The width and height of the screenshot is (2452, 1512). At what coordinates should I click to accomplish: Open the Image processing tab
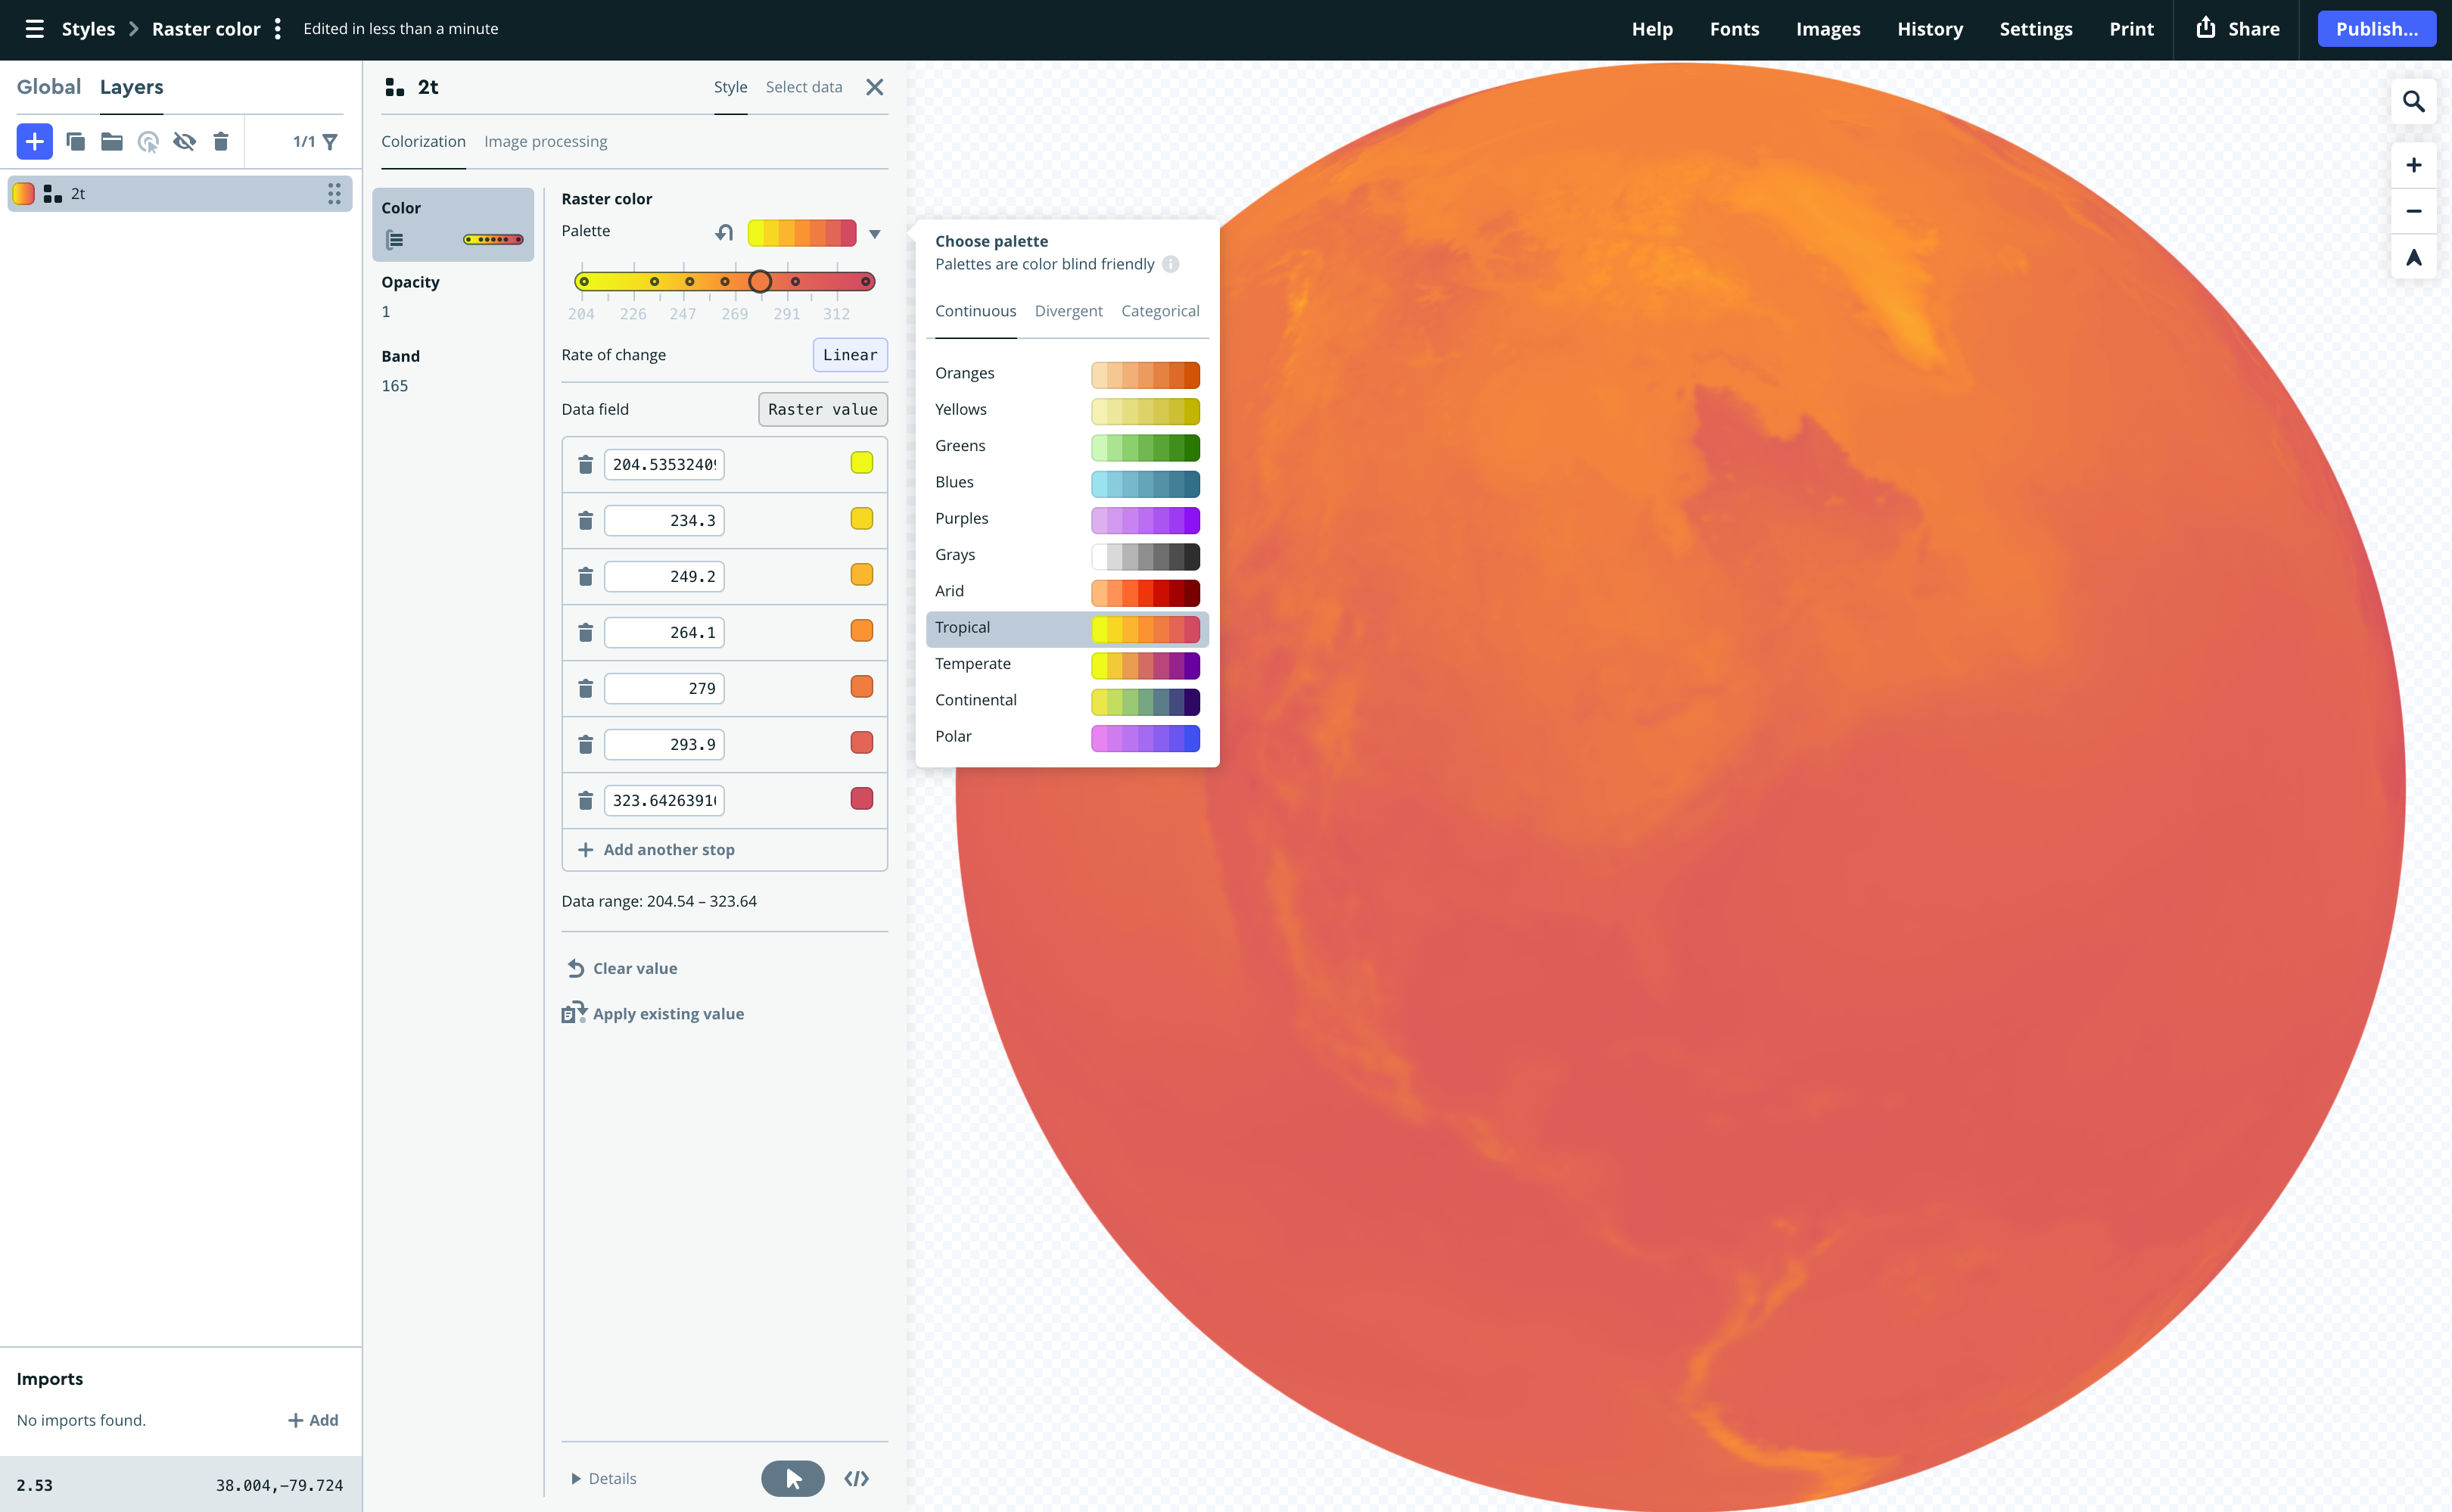click(546, 142)
